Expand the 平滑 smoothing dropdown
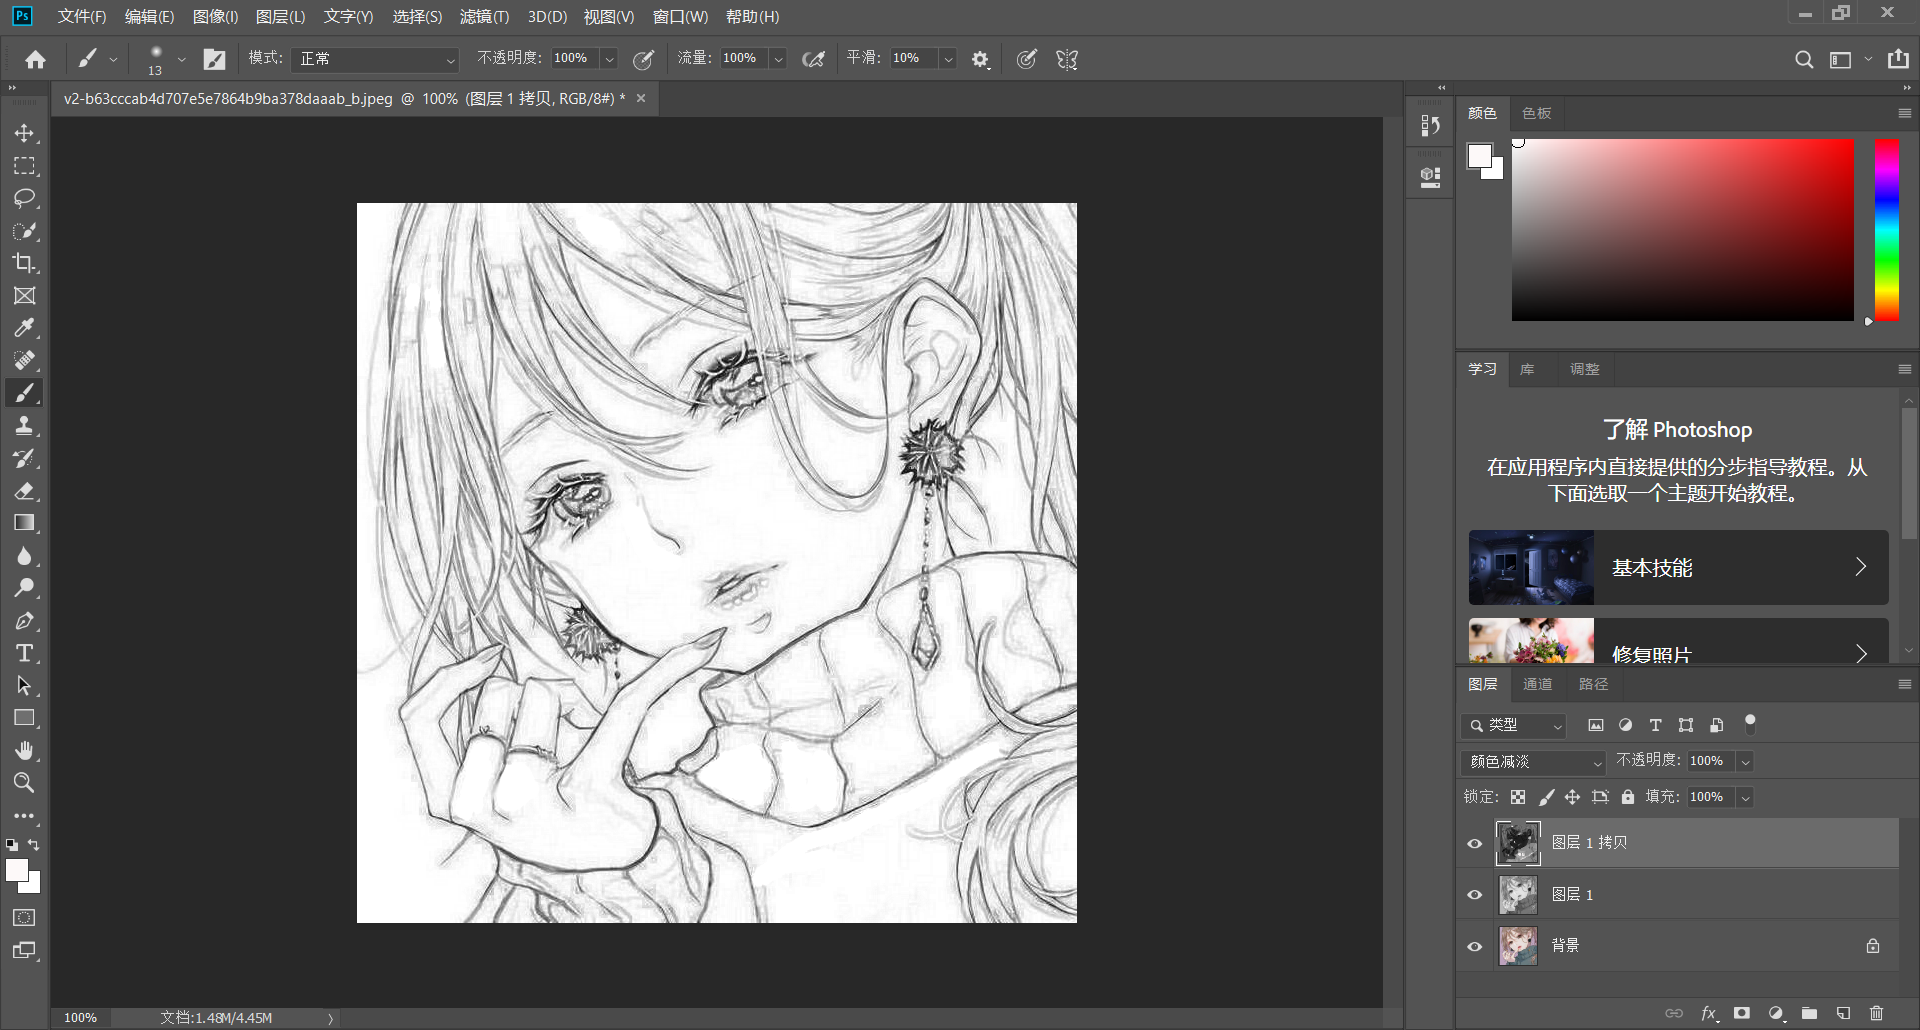The image size is (1920, 1030). (948, 59)
